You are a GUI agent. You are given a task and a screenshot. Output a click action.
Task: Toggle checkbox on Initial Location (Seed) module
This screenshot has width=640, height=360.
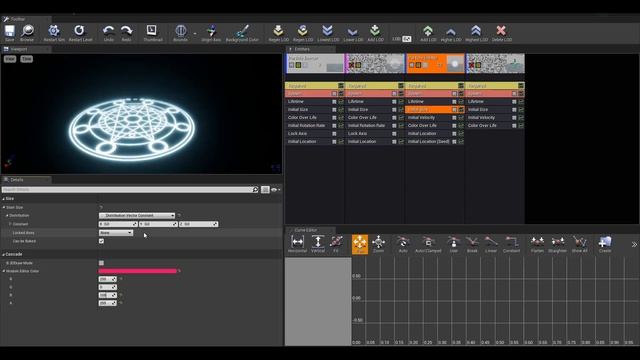coord(454,142)
